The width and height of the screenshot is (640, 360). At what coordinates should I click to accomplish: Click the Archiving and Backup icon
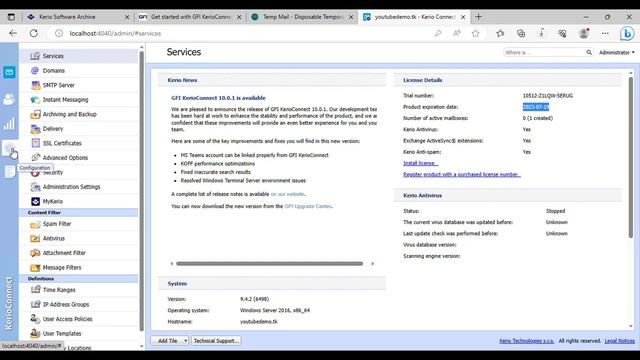pyautogui.click(x=36, y=114)
